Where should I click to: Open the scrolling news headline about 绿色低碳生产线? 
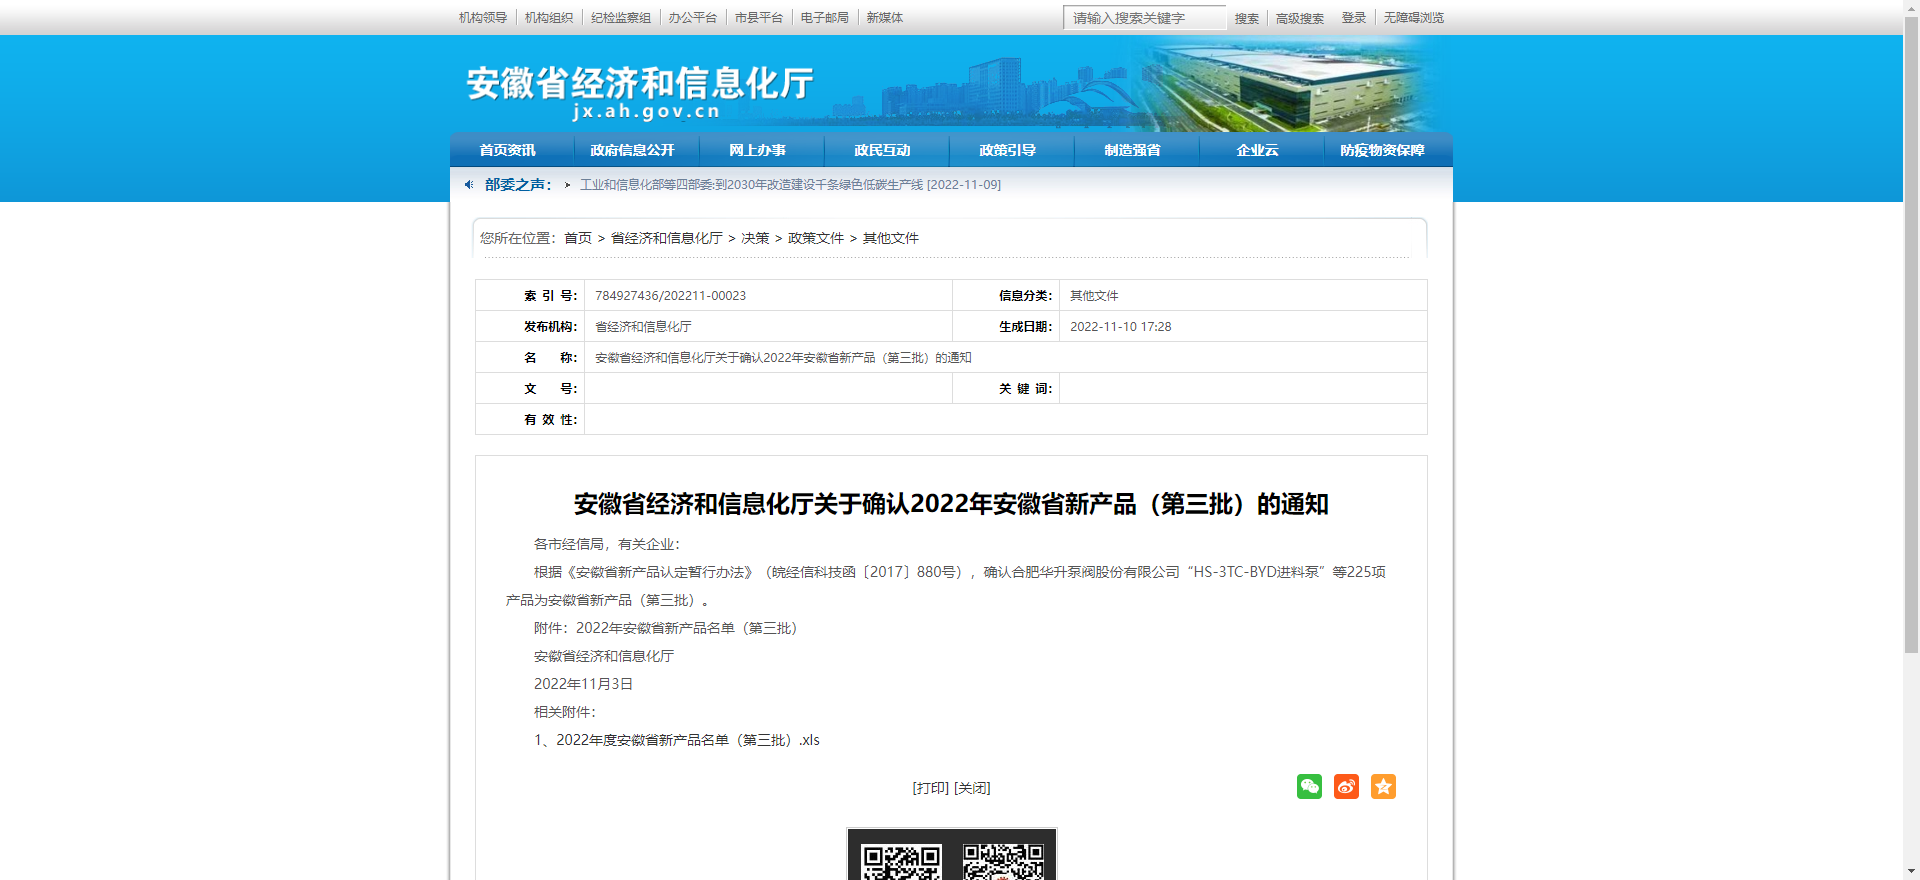point(790,185)
